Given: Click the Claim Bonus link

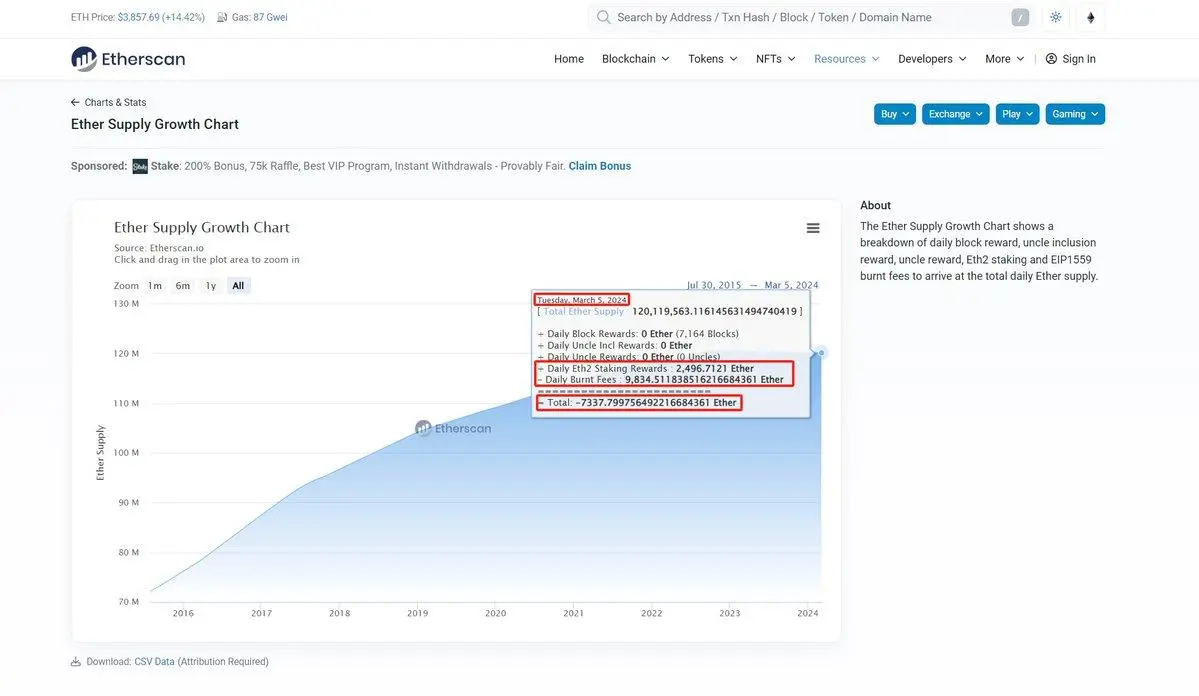Looking at the screenshot, I should point(600,166).
